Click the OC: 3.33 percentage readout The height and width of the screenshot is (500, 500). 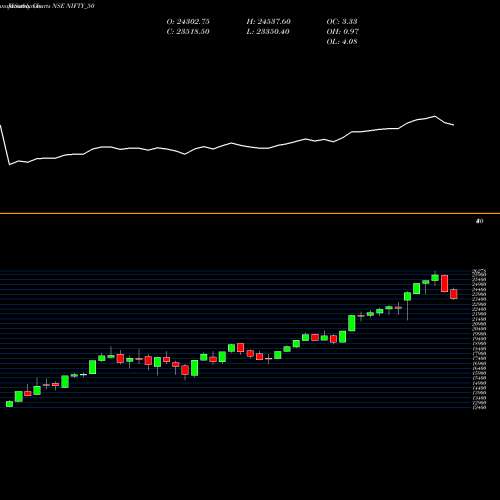coord(342,22)
